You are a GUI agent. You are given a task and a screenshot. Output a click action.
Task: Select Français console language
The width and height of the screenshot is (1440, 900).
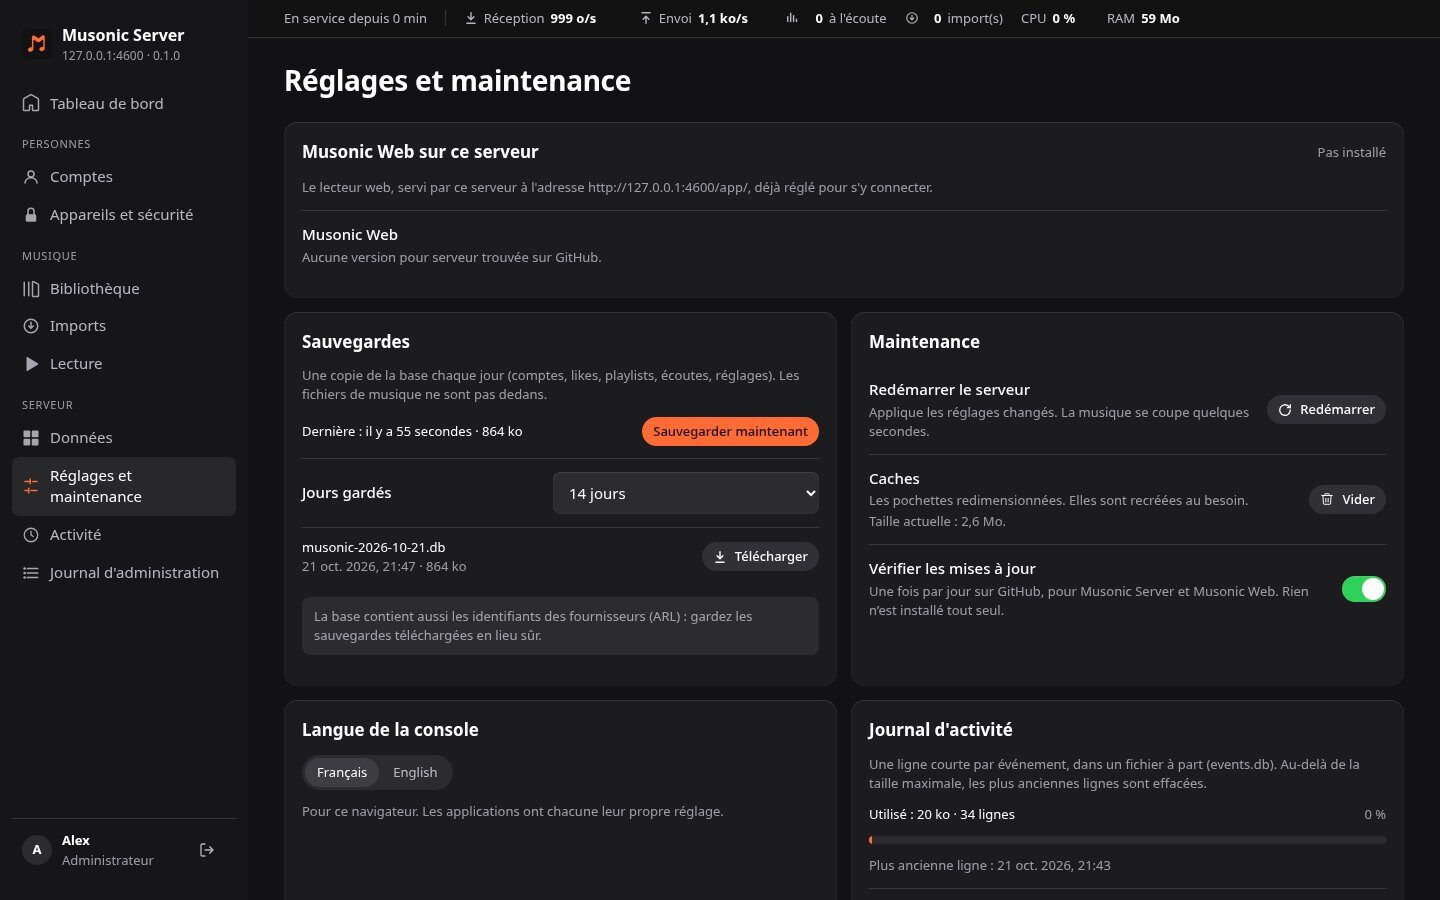342,772
